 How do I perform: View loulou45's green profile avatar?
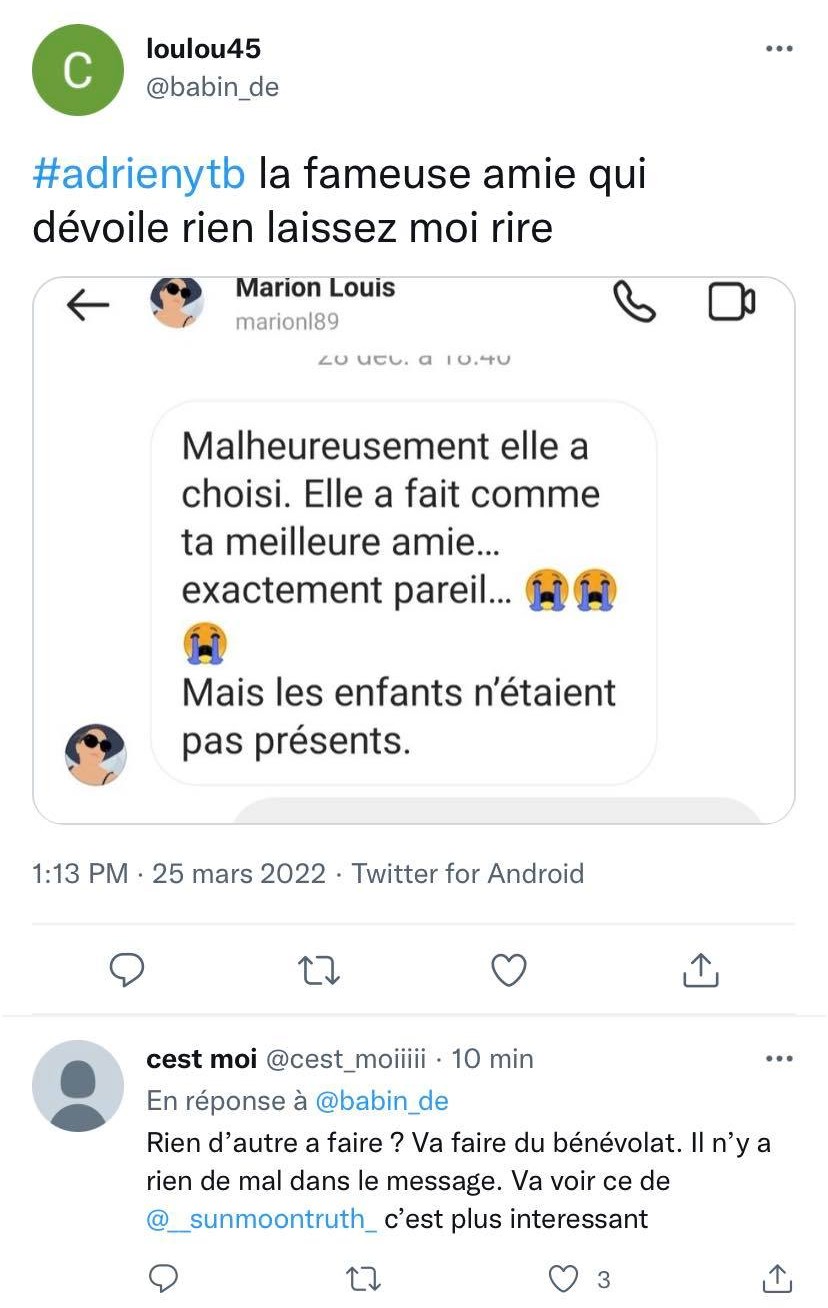[78, 70]
